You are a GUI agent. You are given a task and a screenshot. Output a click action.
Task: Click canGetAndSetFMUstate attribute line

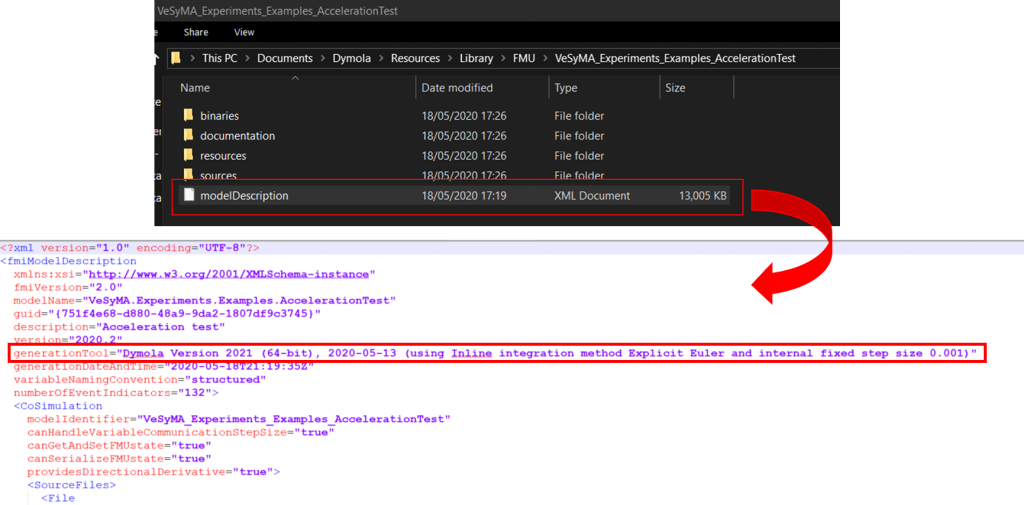[x=120, y=446]
